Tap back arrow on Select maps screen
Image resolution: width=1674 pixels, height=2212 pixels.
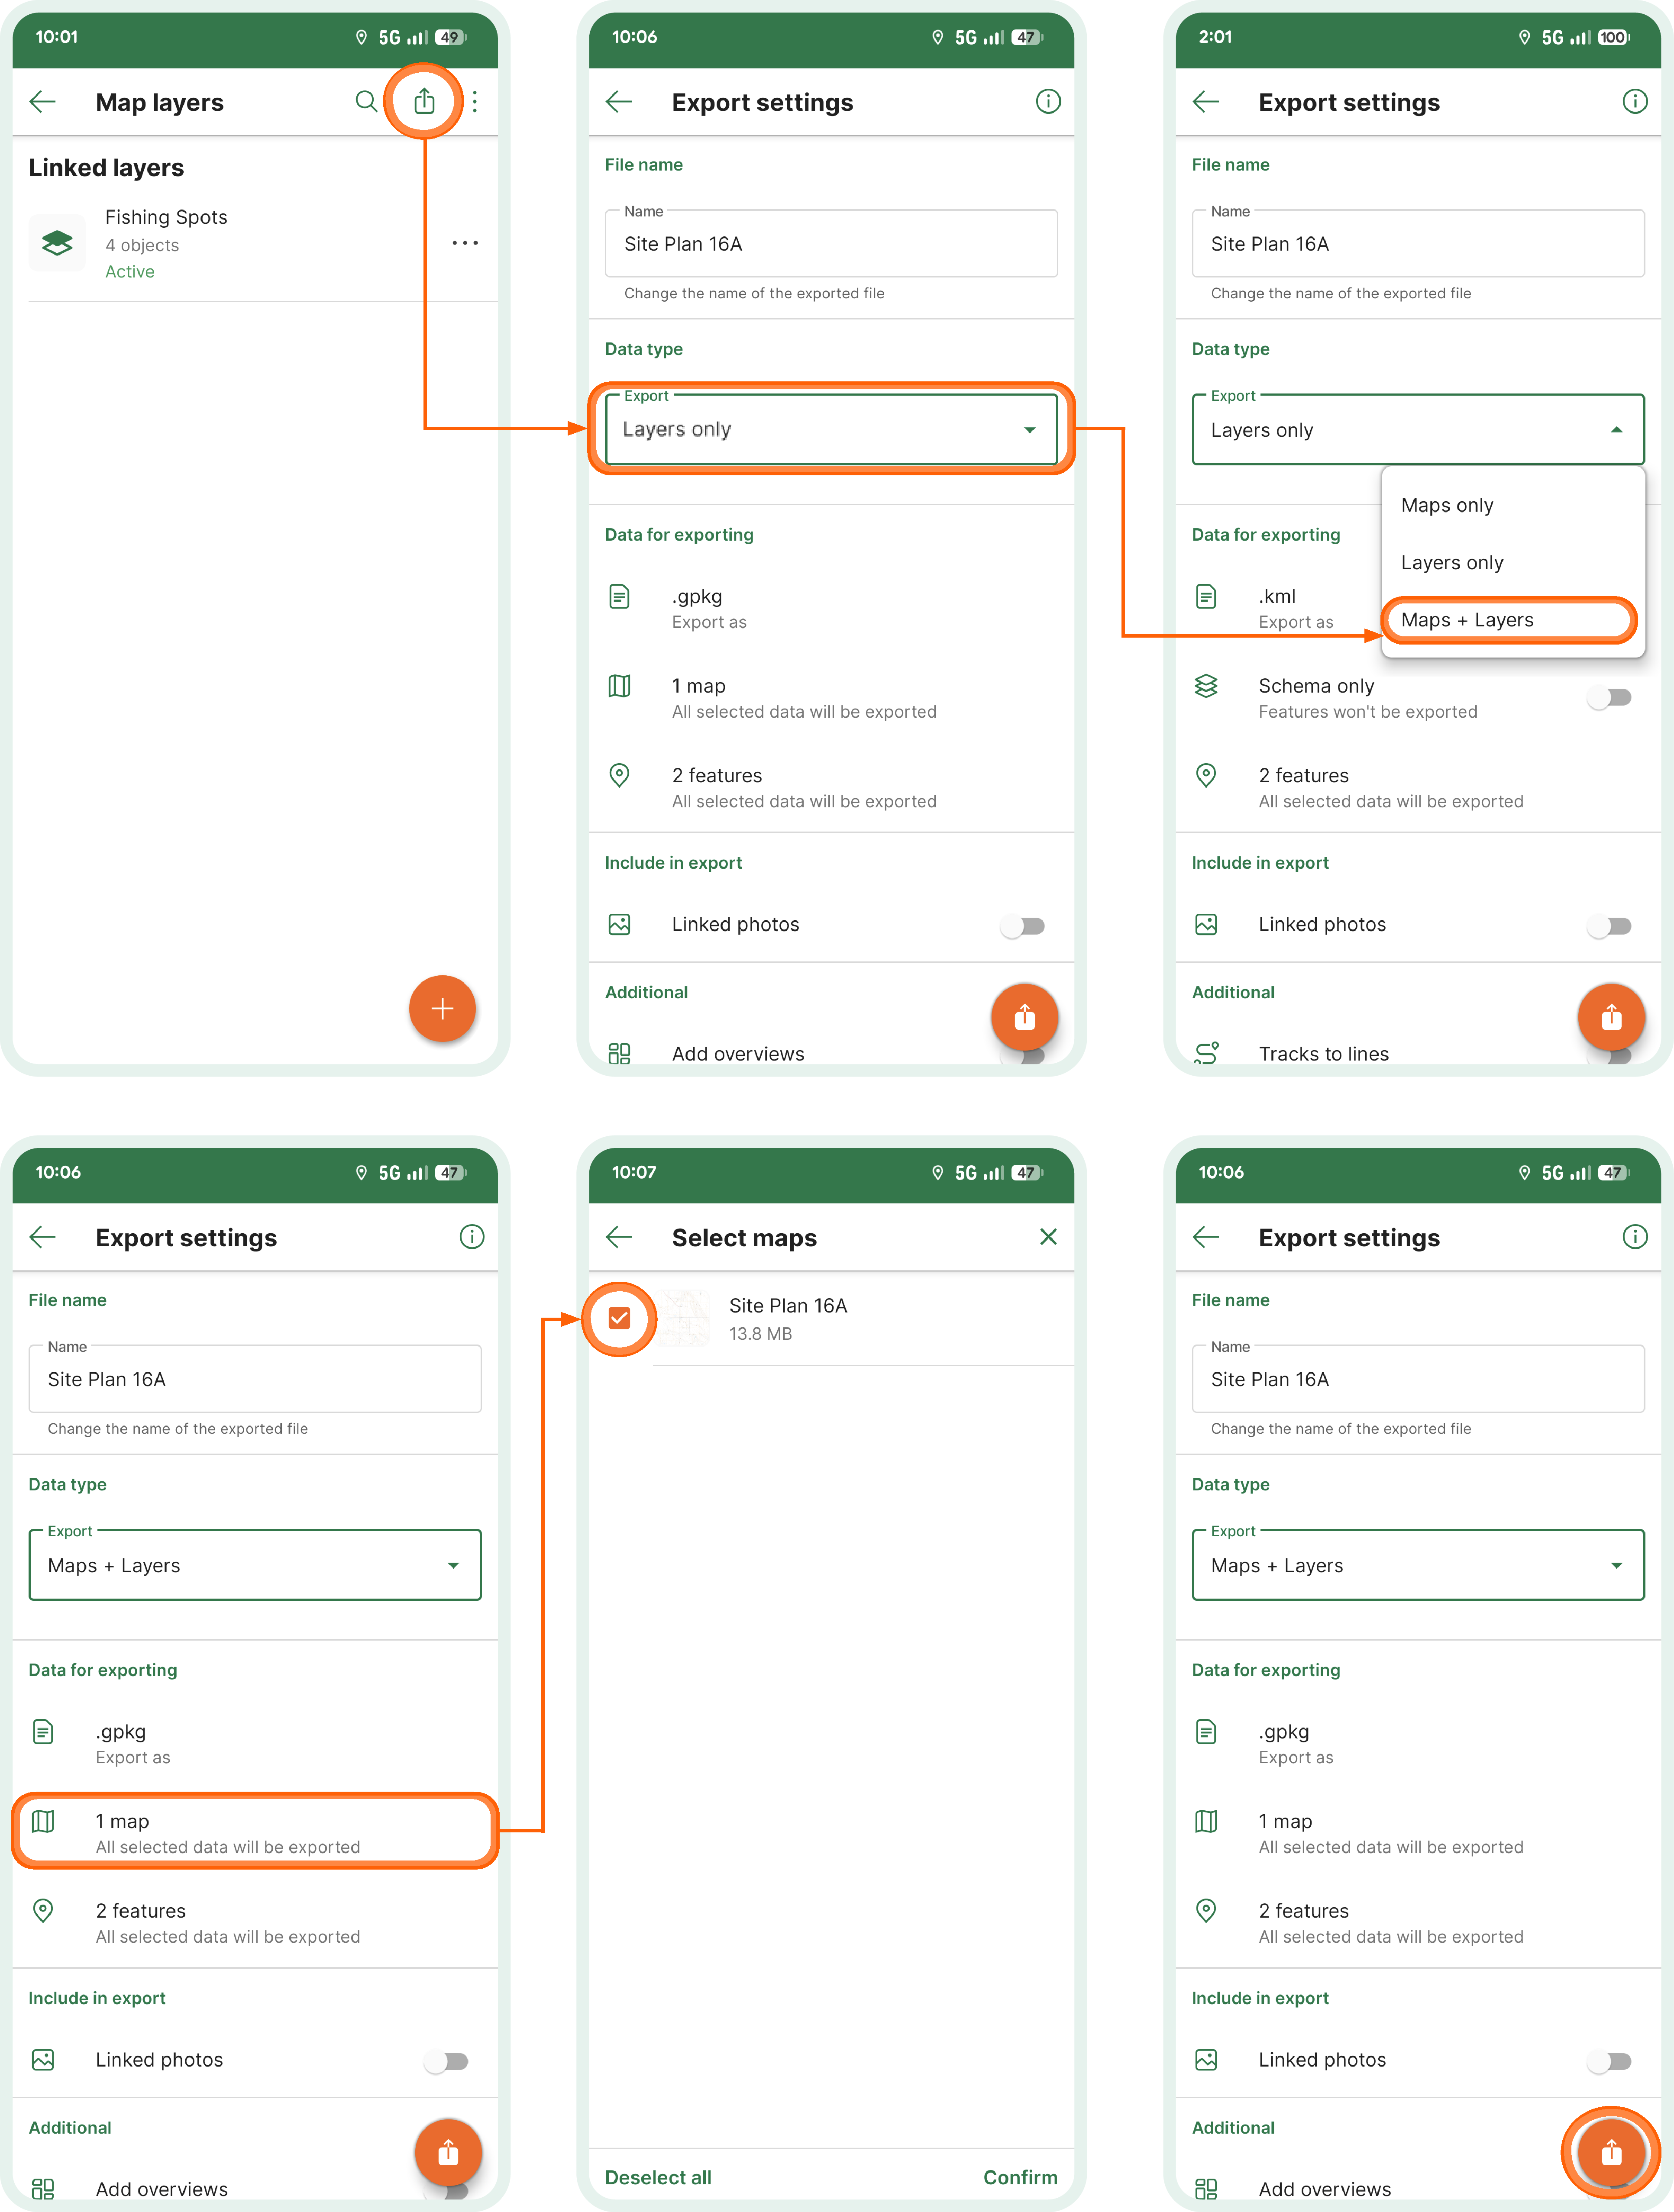point(619,1237)
